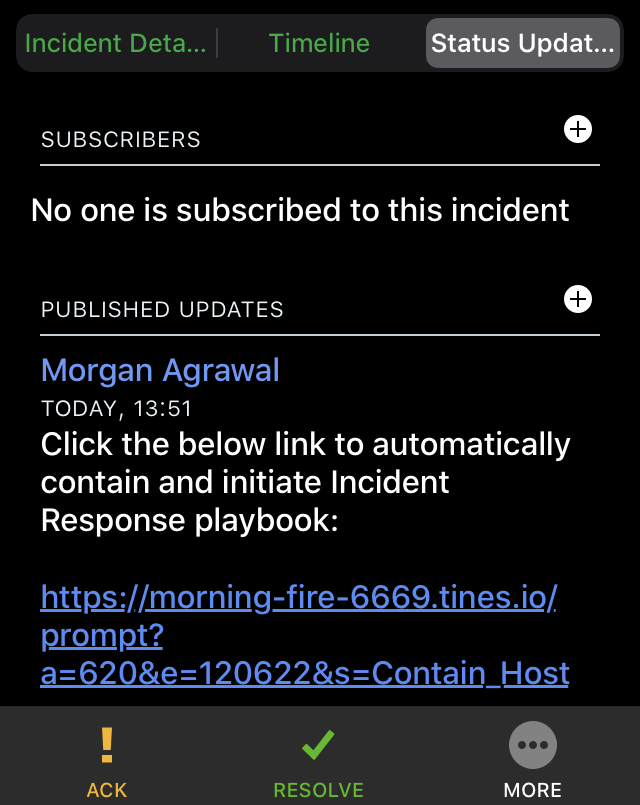Click the Contain_Host part of the link
640x805 pixels.
pos(470,673)
